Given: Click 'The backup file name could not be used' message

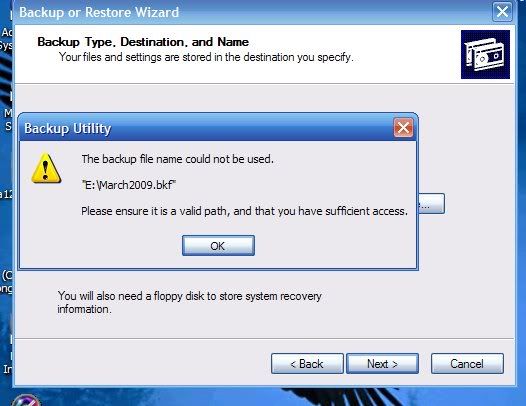Looking at the screenshot, I should pos(177,159).
